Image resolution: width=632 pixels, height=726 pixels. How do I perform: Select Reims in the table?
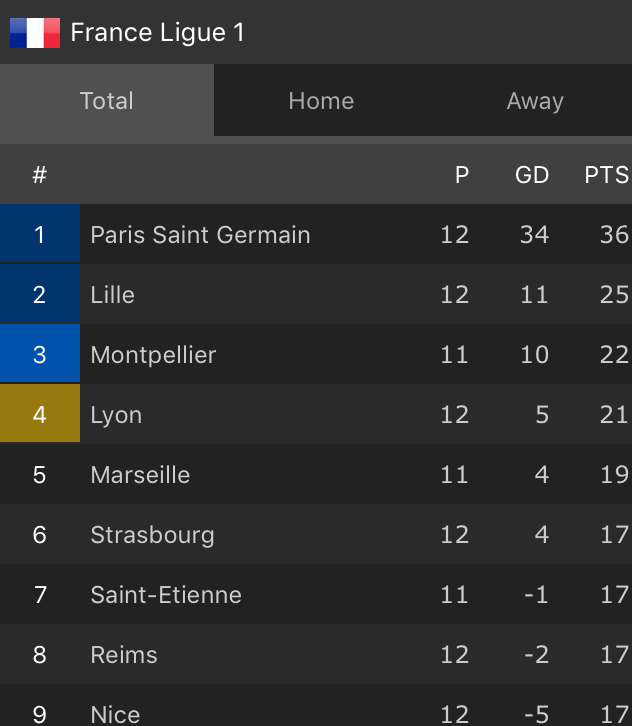point(124,655)
